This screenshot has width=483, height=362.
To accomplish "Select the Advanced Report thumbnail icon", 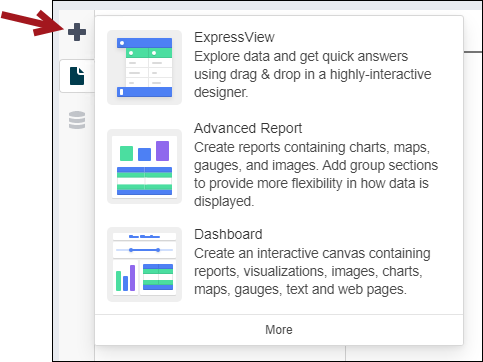I will (x=144, y=166).
